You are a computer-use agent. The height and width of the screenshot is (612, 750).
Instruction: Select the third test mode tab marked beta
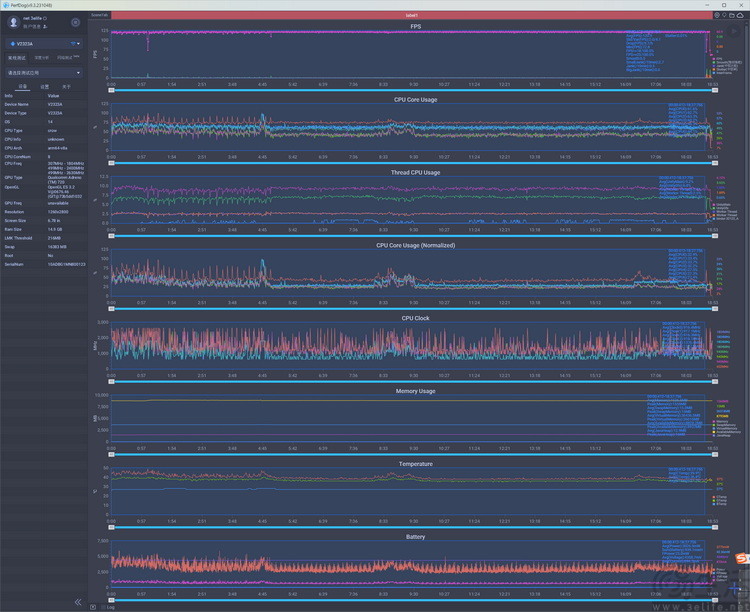[x=68, y=57]
